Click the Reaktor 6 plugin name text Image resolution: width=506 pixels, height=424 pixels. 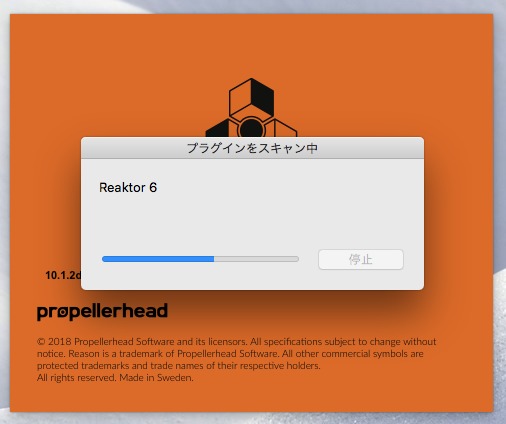pyautogui.click(x=128, y=188)
